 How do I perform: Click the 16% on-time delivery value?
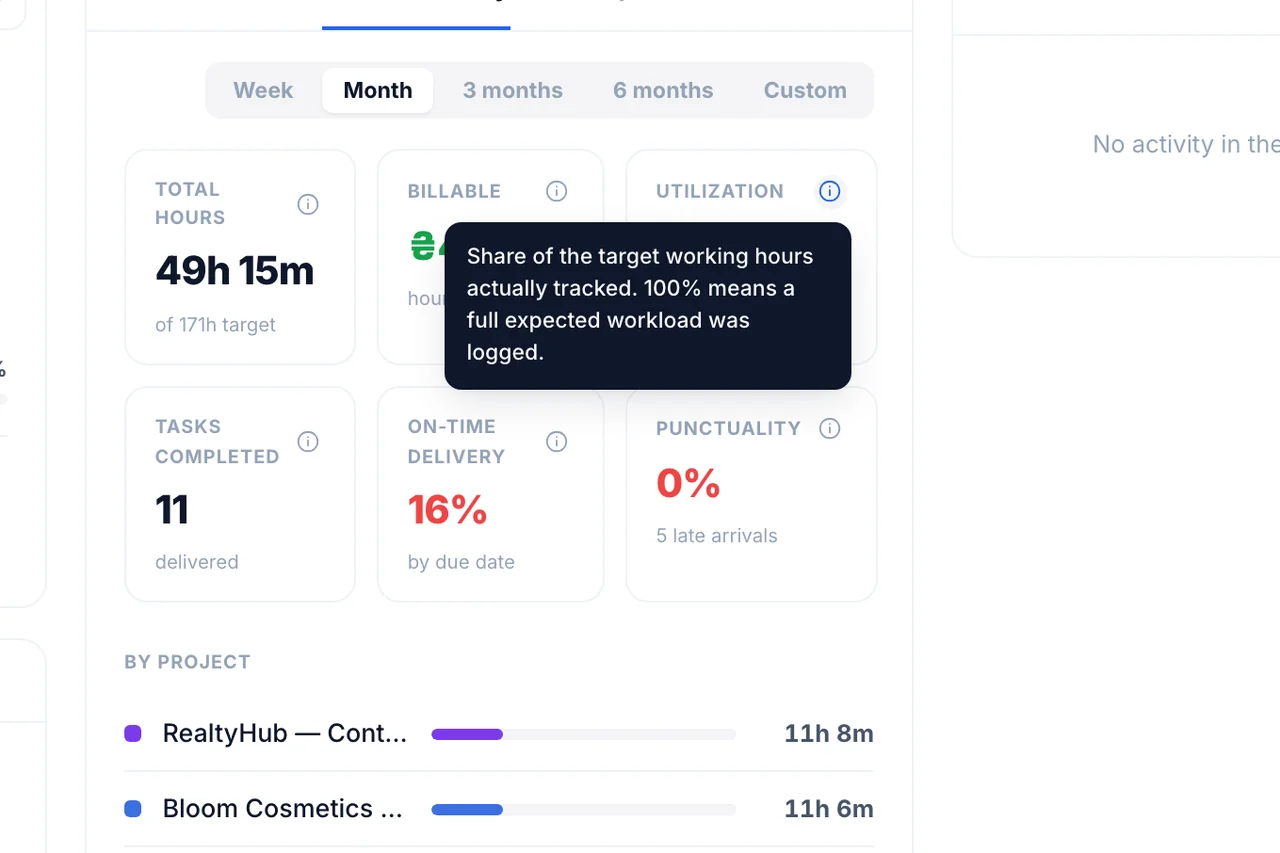pyautogui.click(x=447, y=510)
